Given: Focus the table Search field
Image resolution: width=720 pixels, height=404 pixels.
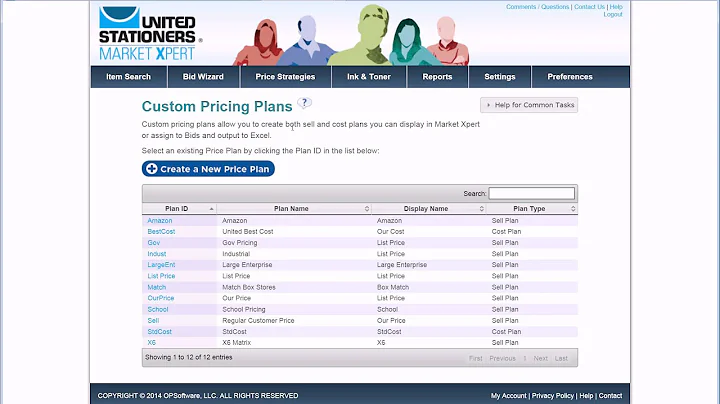Looking at the screenshot, I should click(531, 193).
